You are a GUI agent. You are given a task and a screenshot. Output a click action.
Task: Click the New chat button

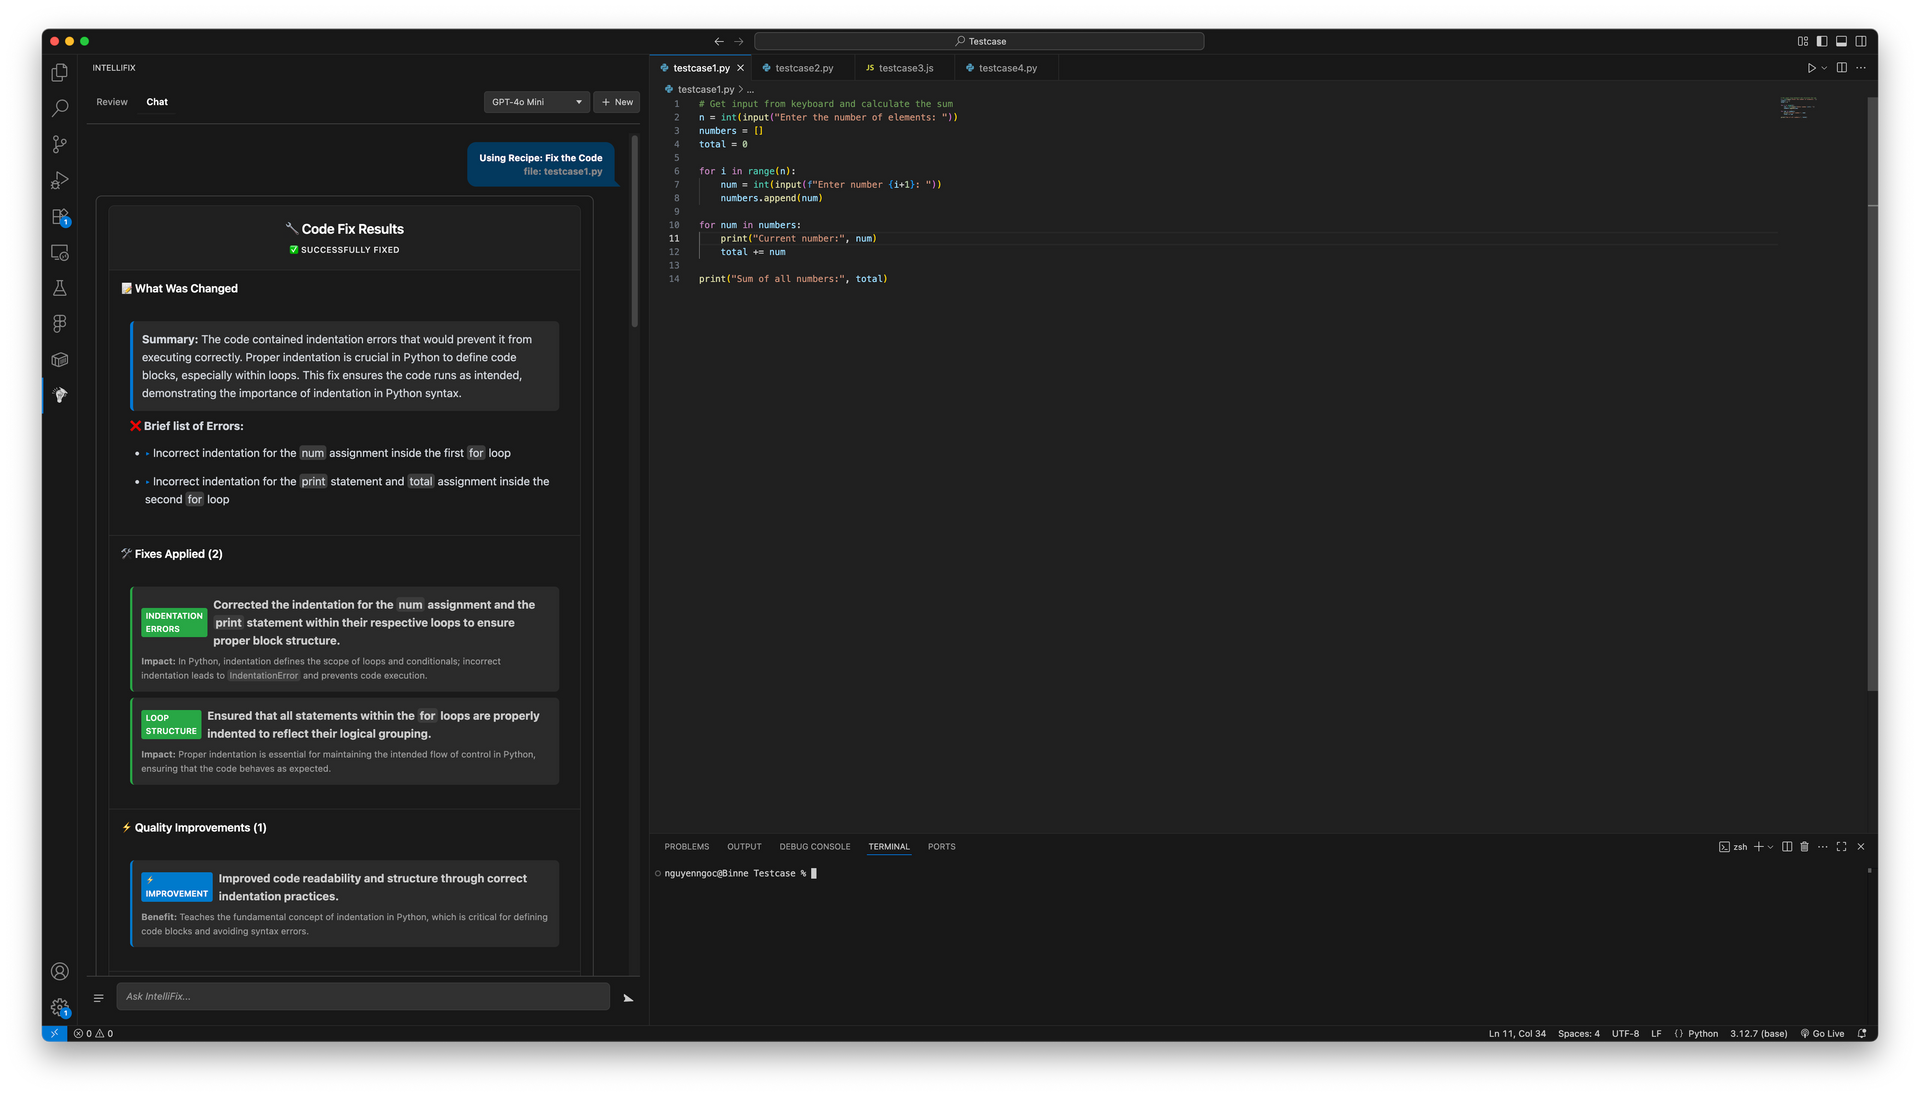(617, 102)
